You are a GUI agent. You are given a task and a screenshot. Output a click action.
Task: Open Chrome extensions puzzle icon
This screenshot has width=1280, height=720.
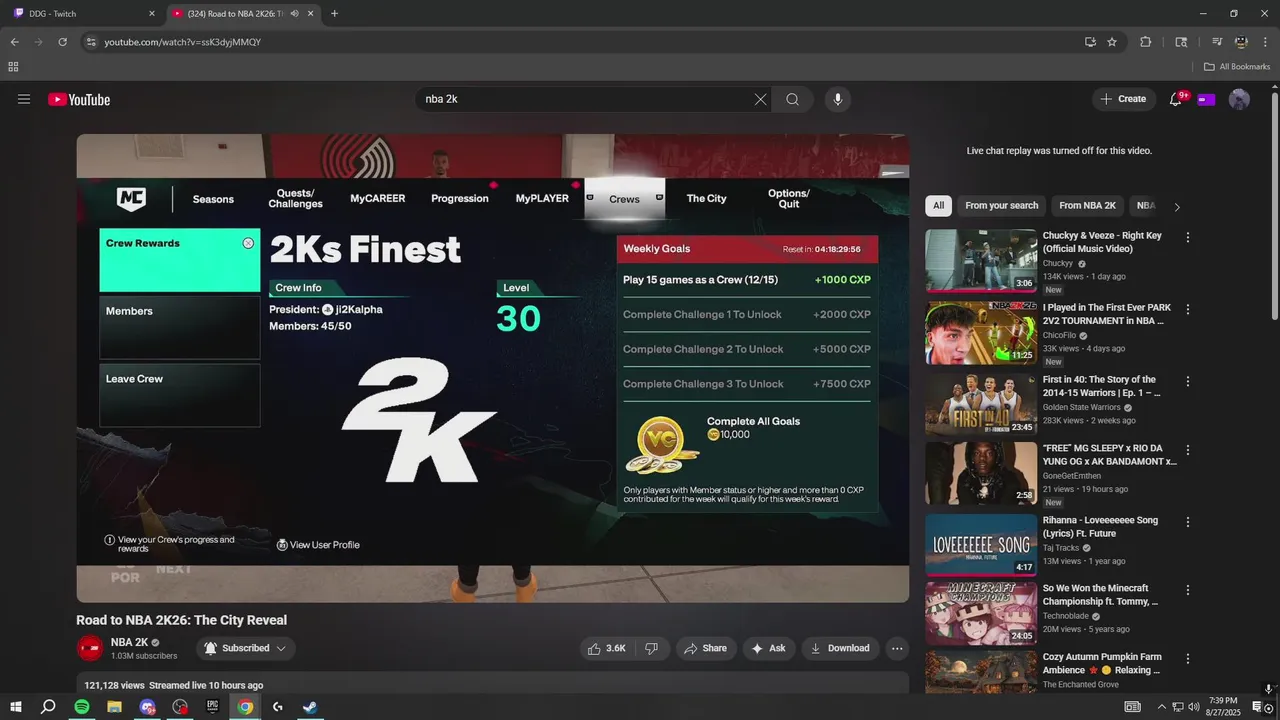pos(1146,42)
